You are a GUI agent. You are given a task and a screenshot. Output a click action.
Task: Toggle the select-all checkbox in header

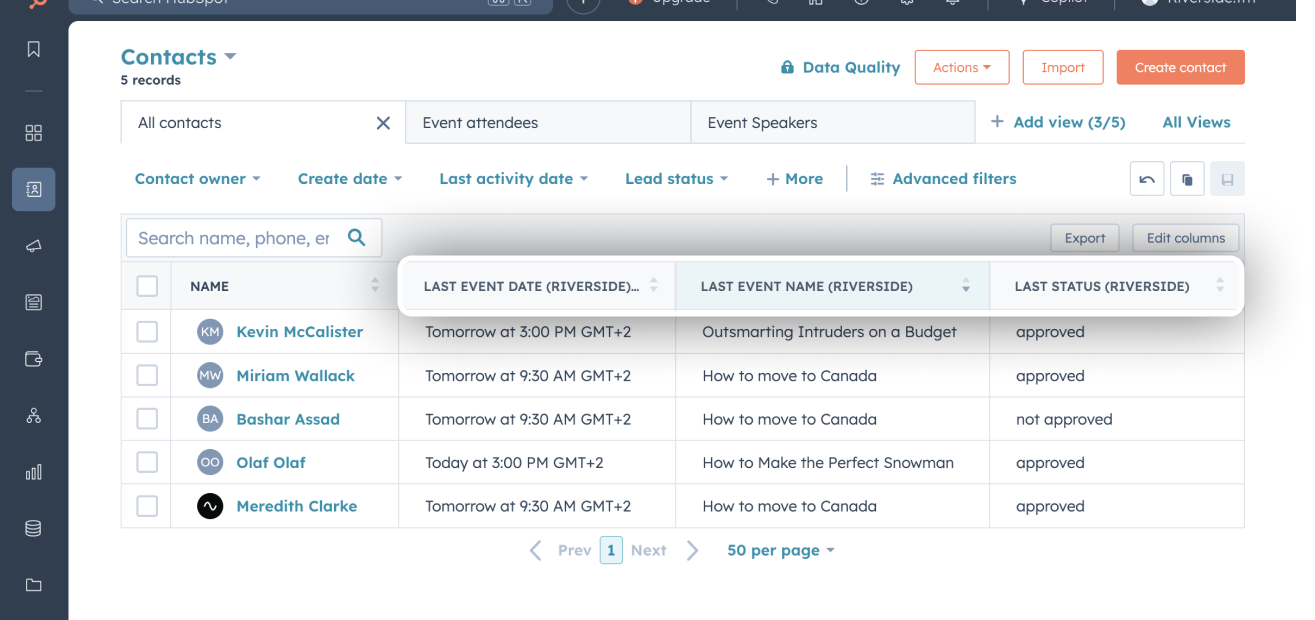point(147,286)
